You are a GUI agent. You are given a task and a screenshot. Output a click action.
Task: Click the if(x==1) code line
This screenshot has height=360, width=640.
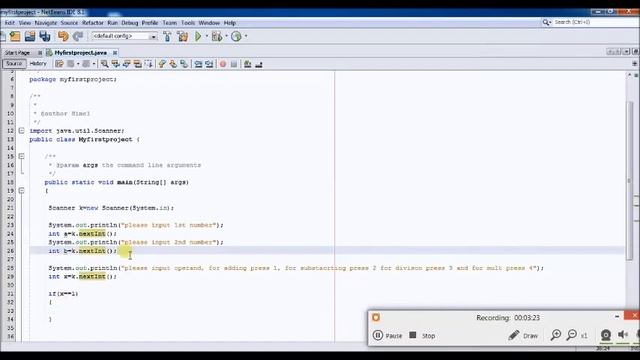click(x=63, y=294)
